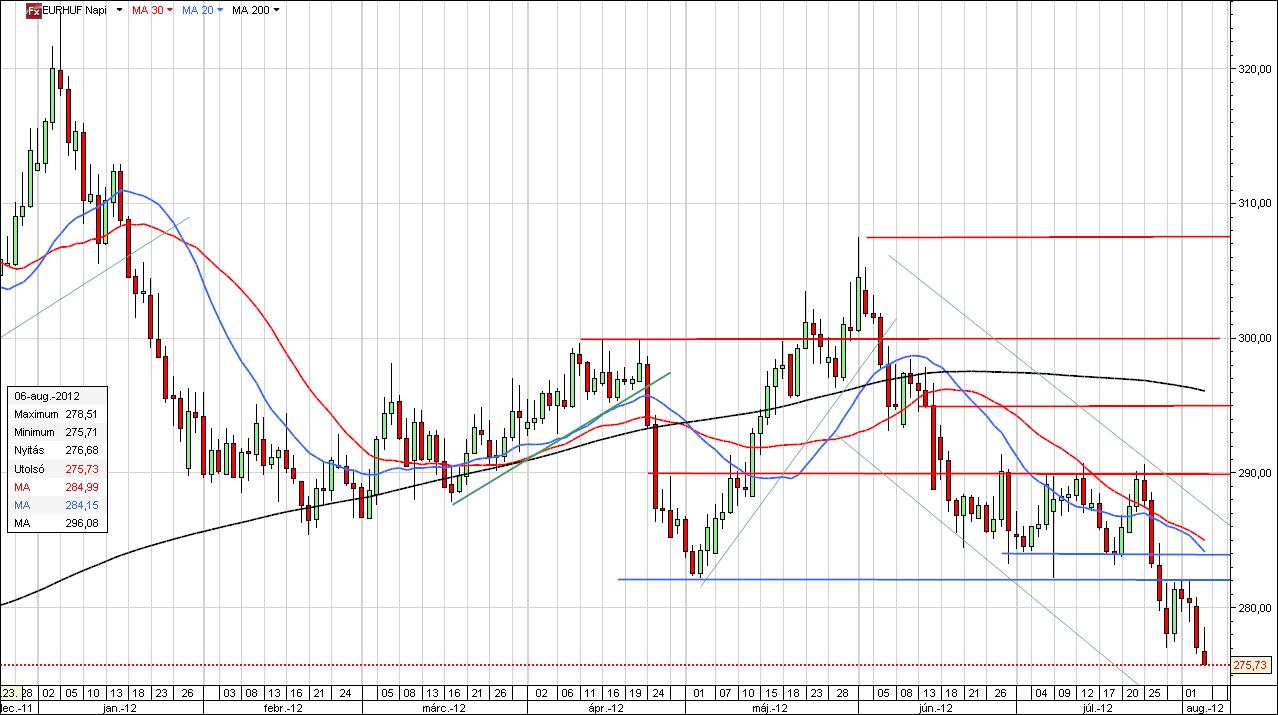Screen dimensions: 1278x715
Task: Click the Minimum 275,71 row
Action: [56, 431]
